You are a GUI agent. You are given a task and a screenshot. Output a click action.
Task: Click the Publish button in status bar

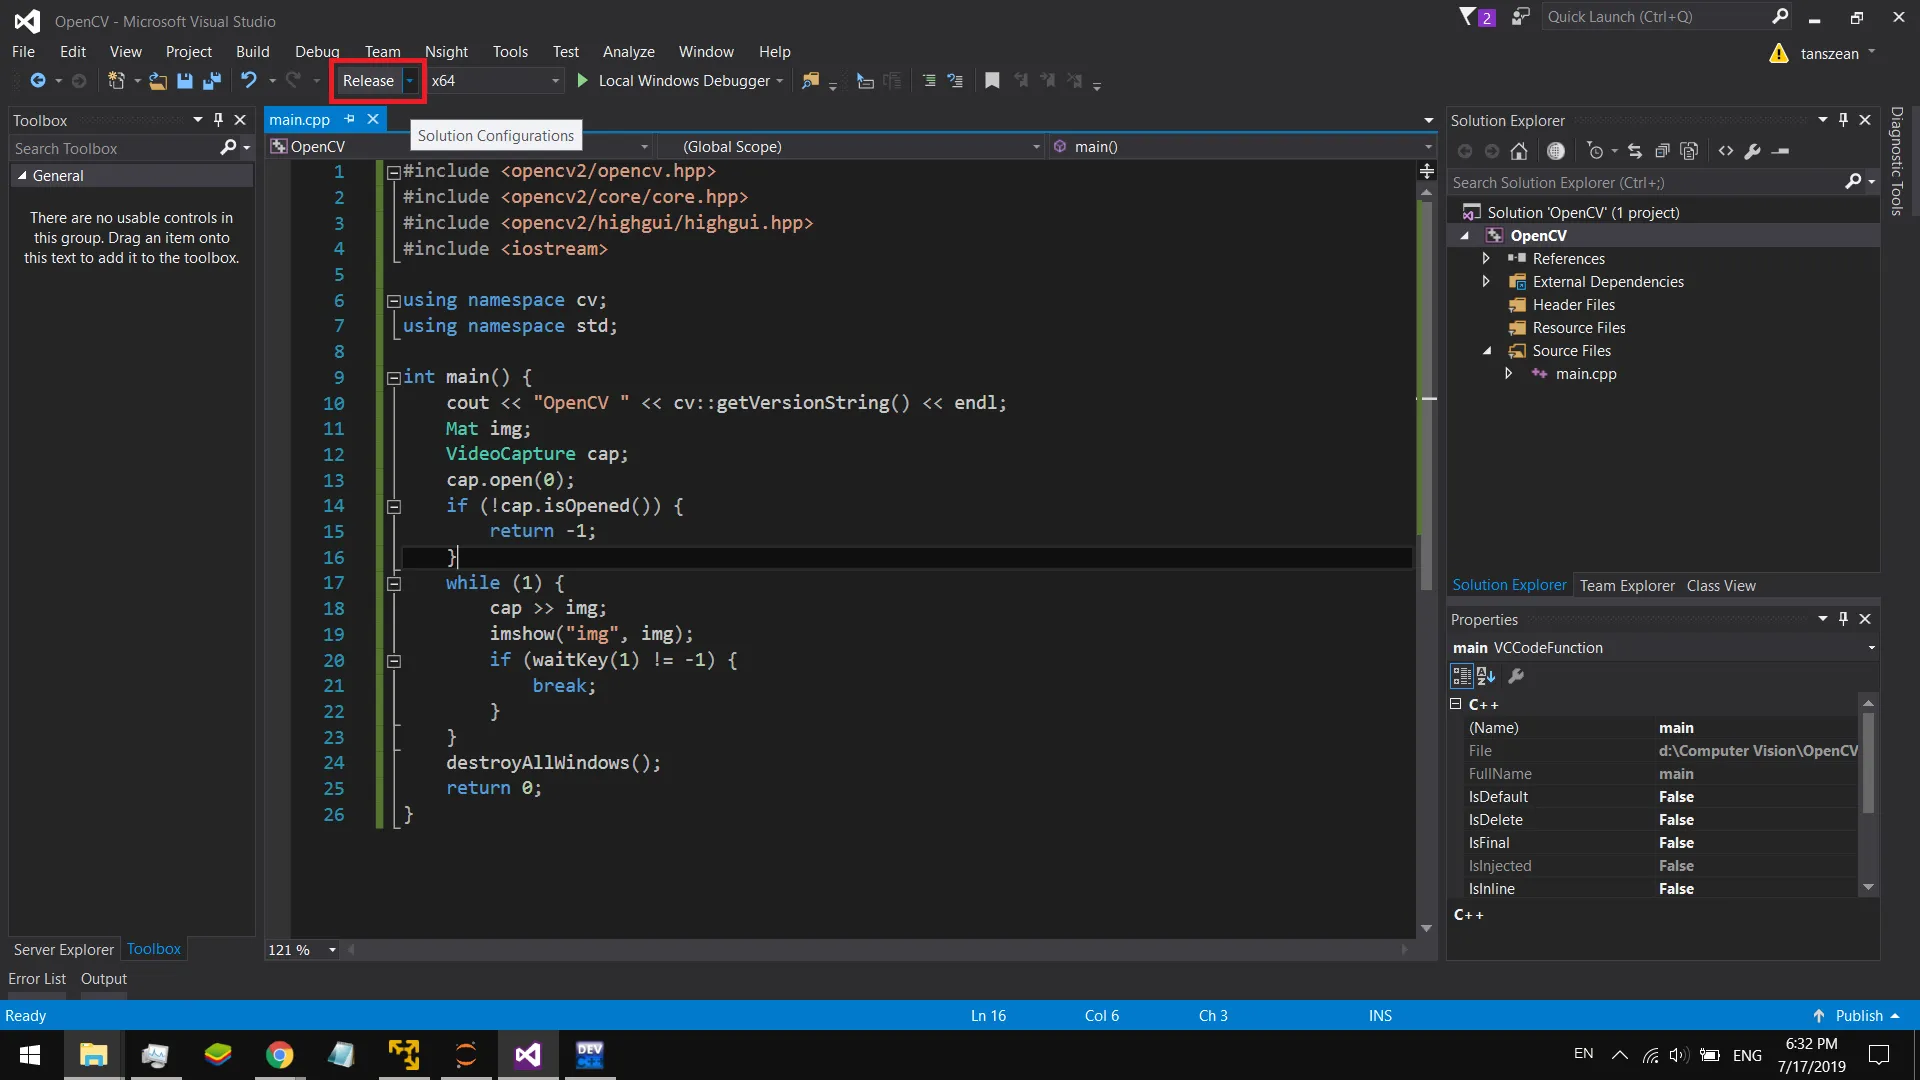1857,1016
